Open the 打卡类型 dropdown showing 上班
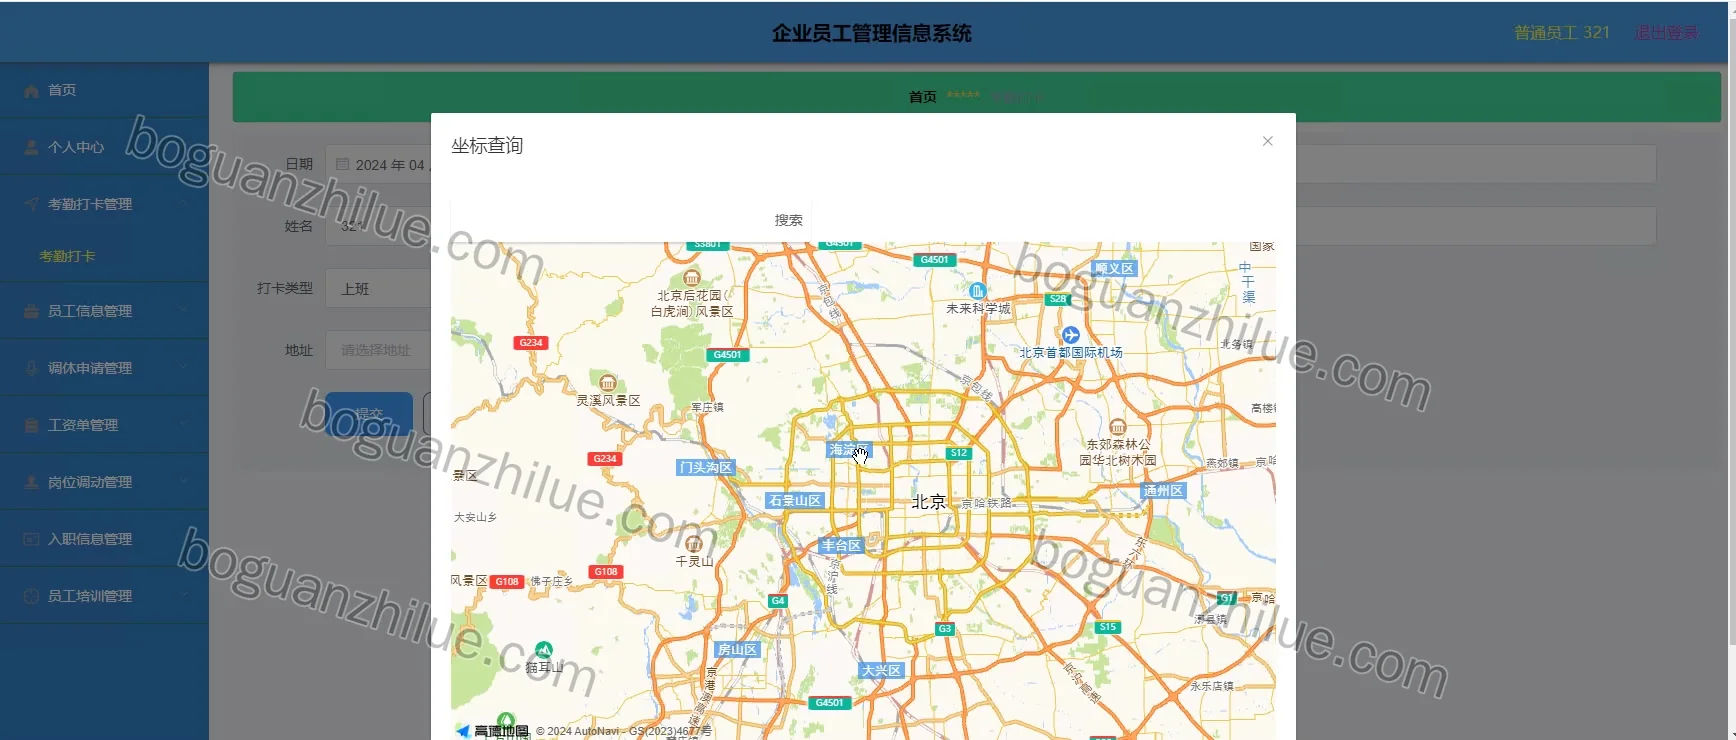 click(378, 288)
